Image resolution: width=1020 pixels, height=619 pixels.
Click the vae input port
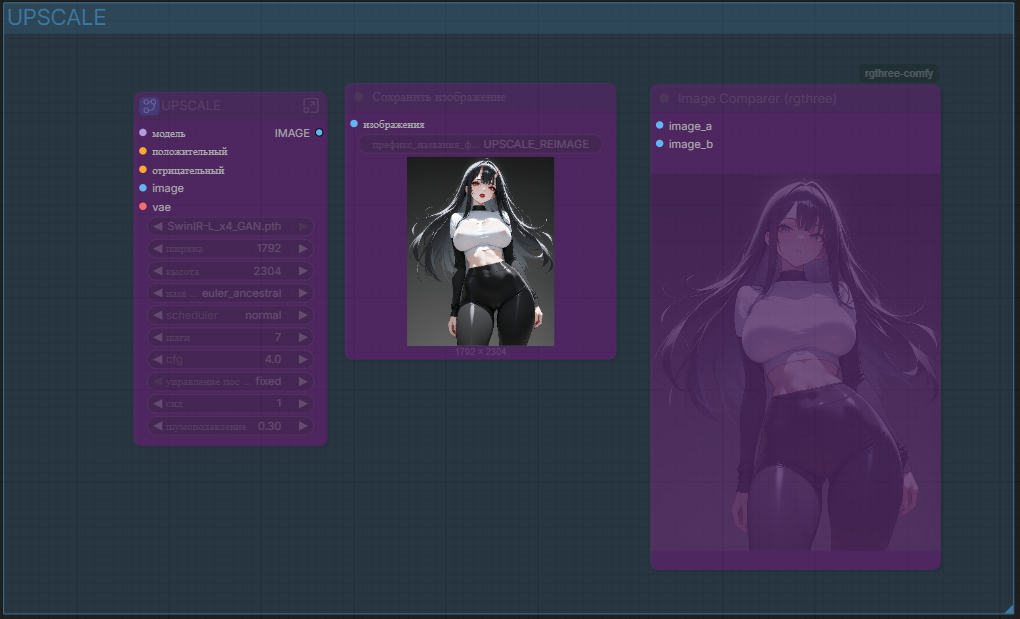click(143, 207)
